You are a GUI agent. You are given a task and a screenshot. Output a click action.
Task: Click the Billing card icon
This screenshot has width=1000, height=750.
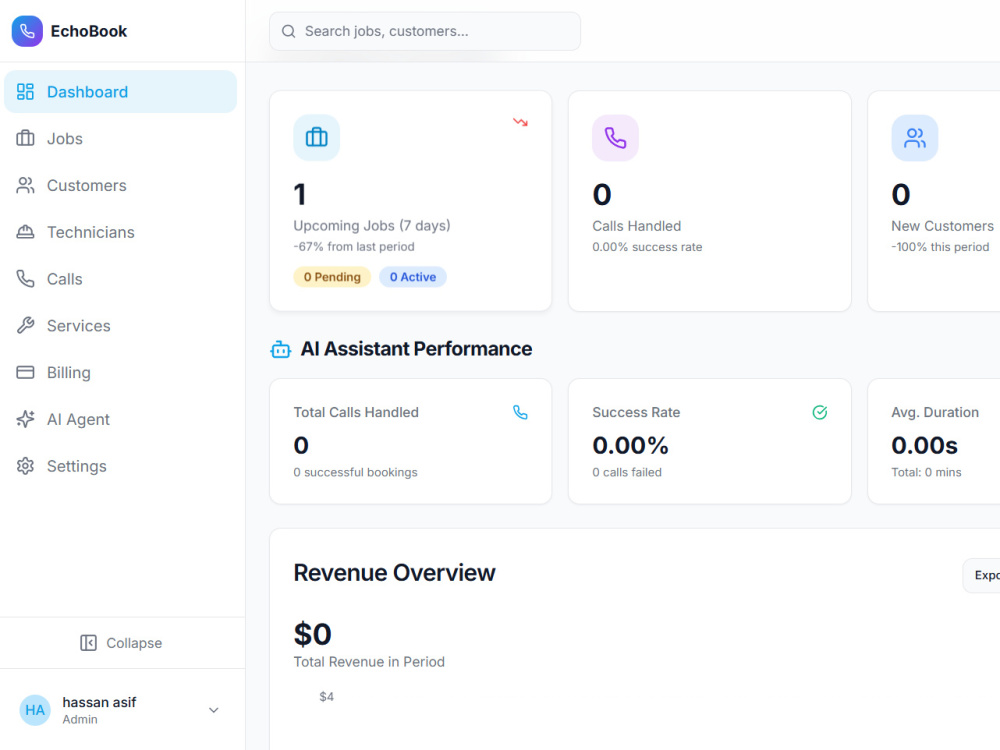[x=25, y=372]
